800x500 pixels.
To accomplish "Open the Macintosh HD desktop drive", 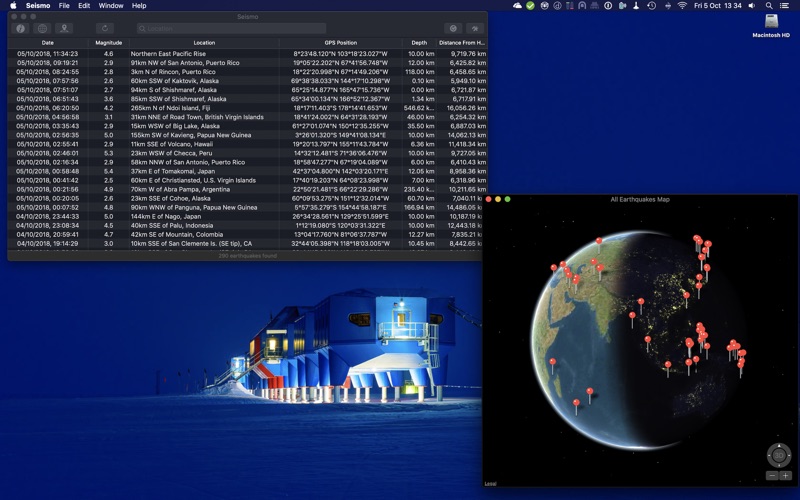I will [771, 26].
